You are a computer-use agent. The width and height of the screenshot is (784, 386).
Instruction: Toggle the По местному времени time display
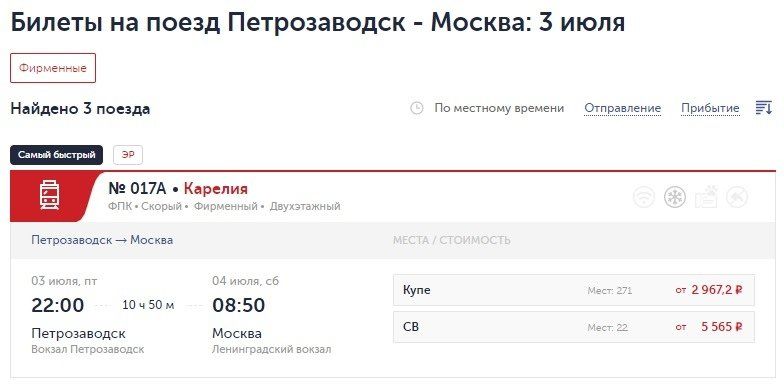pyautogui.click(x=499, y=108)
